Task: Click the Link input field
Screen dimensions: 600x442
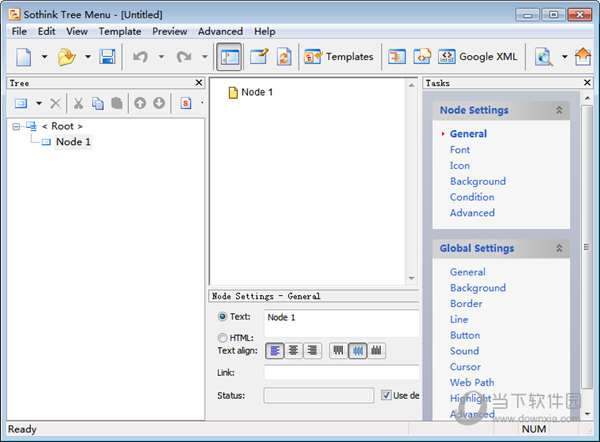Action: pos(341,372)
